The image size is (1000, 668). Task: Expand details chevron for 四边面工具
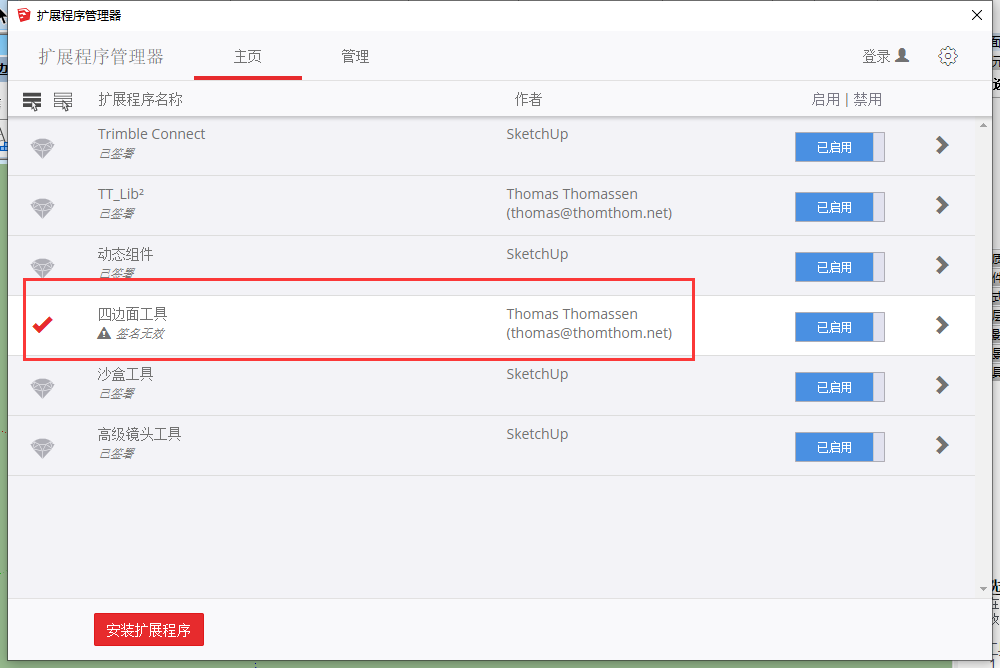(942, 325)
